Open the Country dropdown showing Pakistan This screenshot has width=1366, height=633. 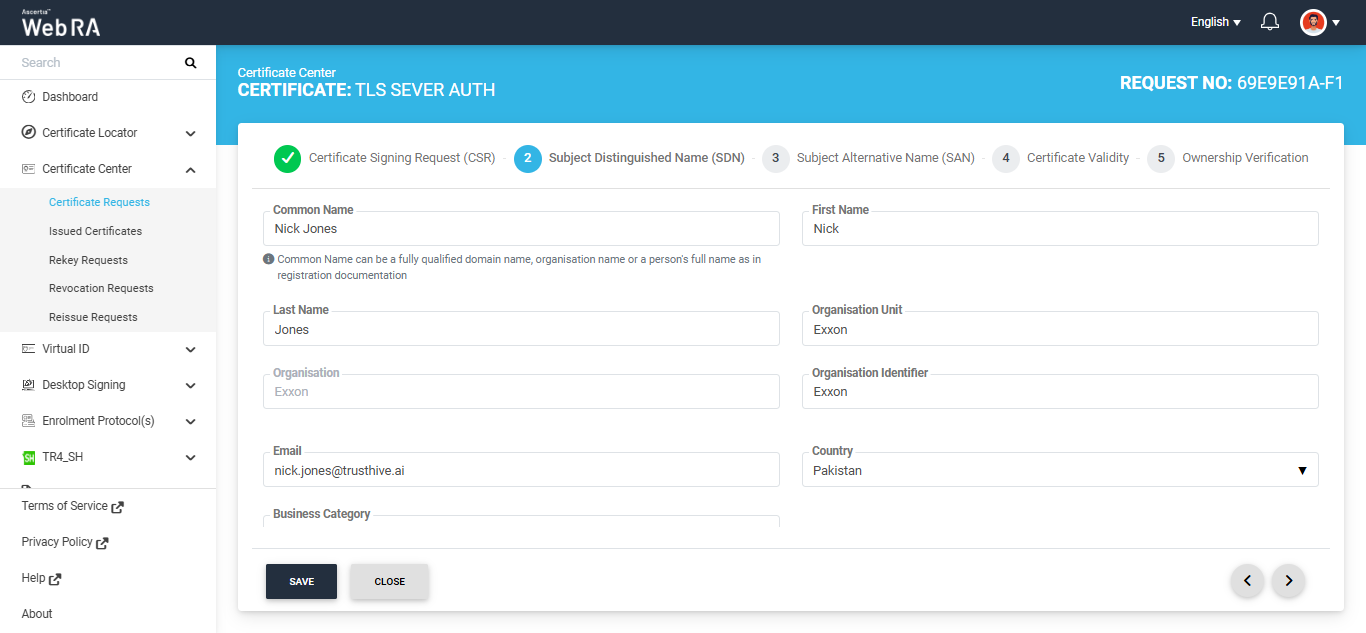coord(1060,470)
